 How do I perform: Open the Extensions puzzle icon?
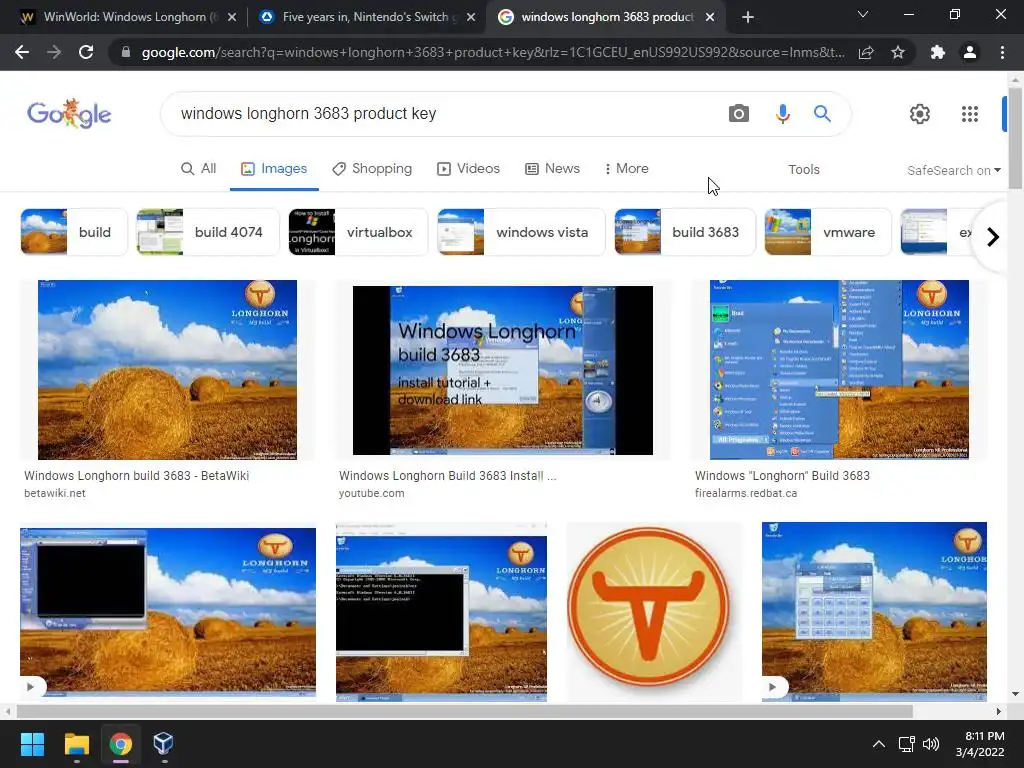coord(938,52)
